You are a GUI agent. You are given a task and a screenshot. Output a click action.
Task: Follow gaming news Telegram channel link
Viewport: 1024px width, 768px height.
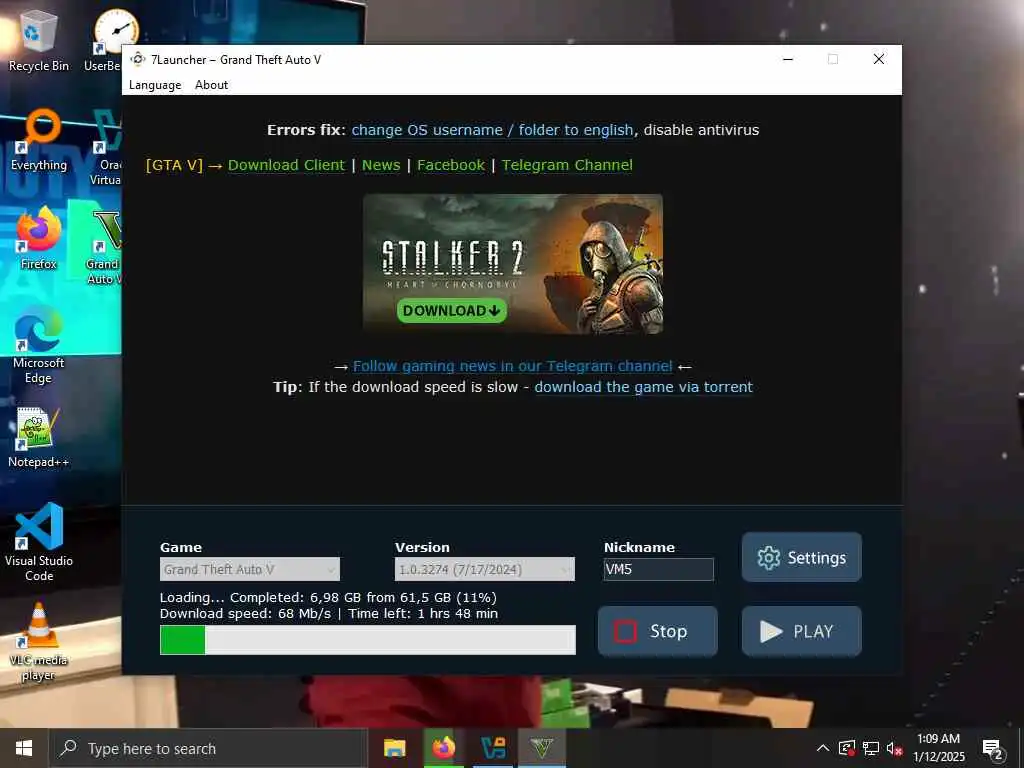click(513, 366)
